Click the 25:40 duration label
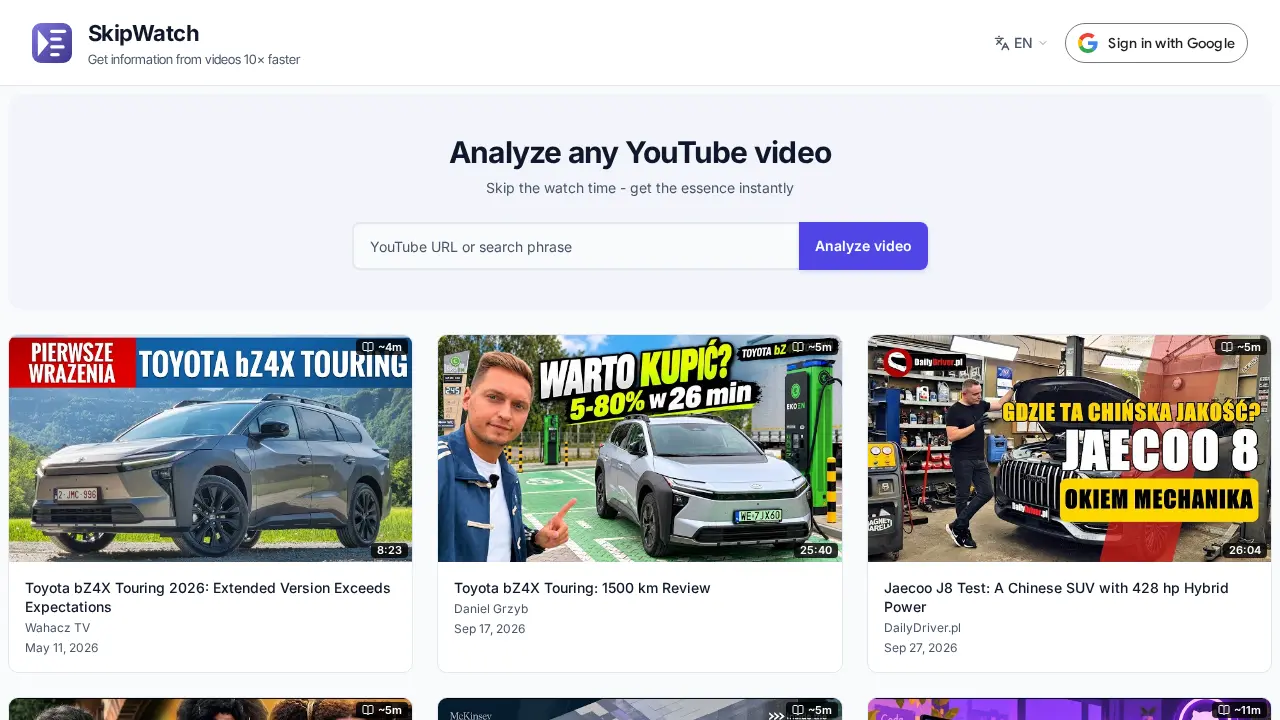1280x720 pixels. click(816, 550)
